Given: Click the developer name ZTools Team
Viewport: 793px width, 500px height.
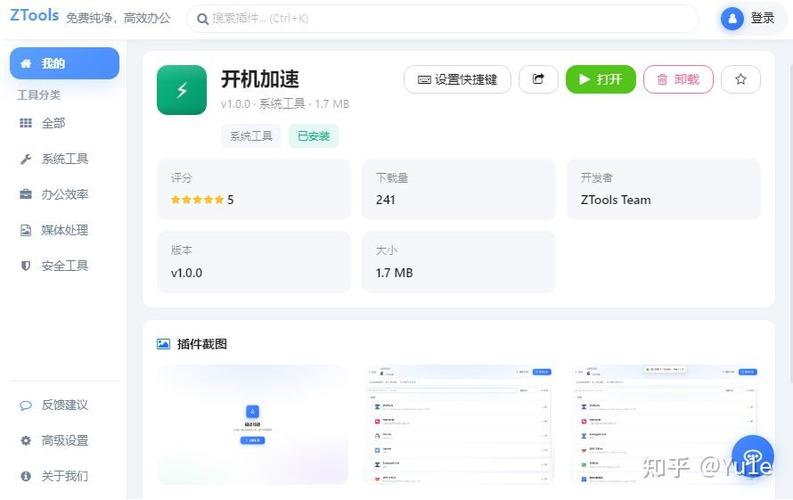Looking at the screenshot, I should (615, 200).
